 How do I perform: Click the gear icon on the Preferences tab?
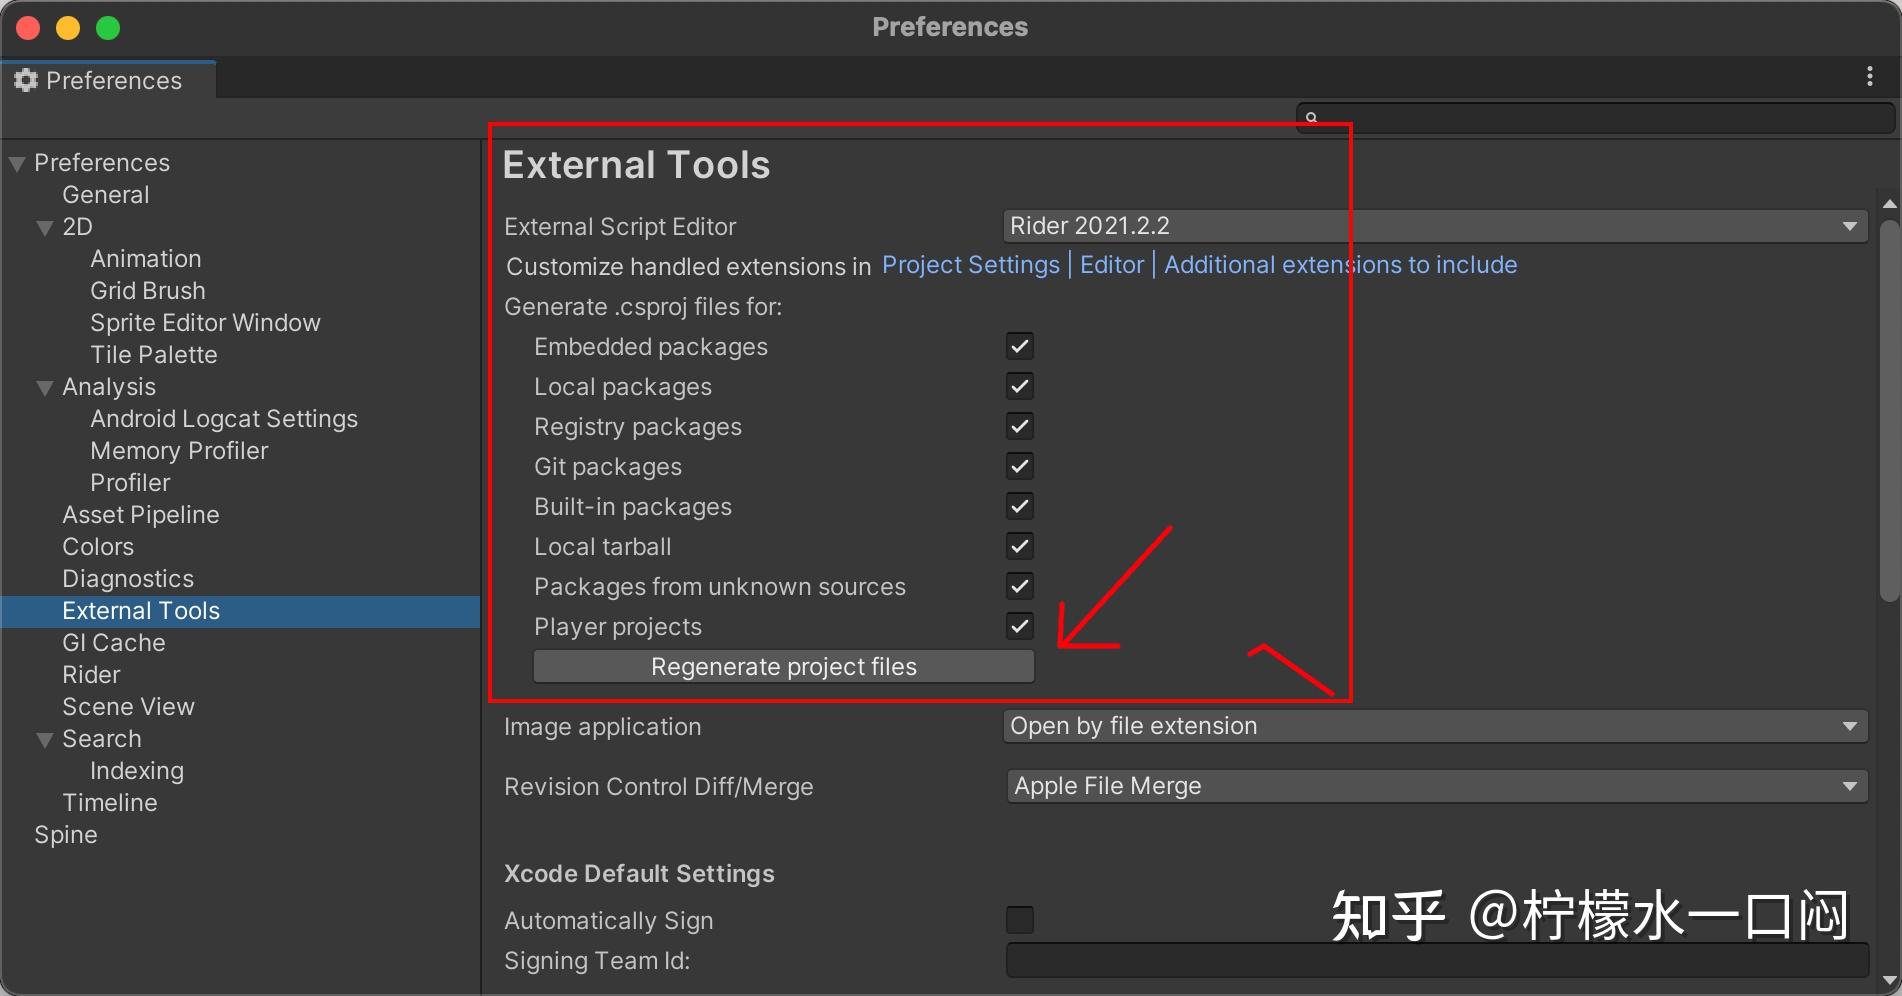point(26,80)
